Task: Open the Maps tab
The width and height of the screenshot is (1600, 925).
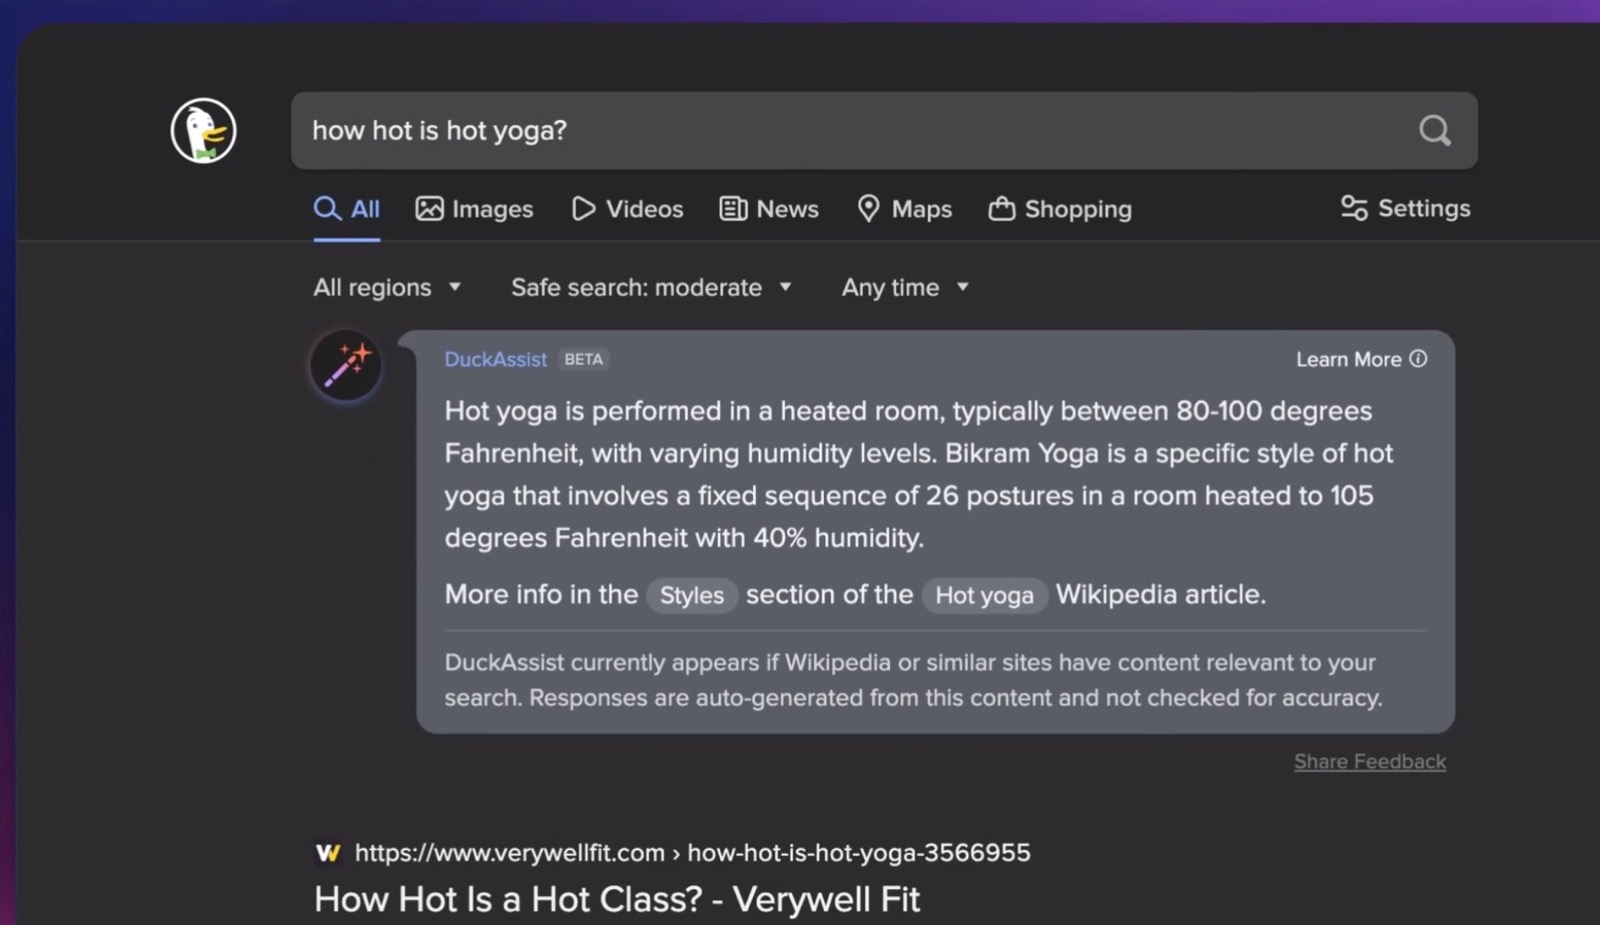Action: (x=904, y=209)
